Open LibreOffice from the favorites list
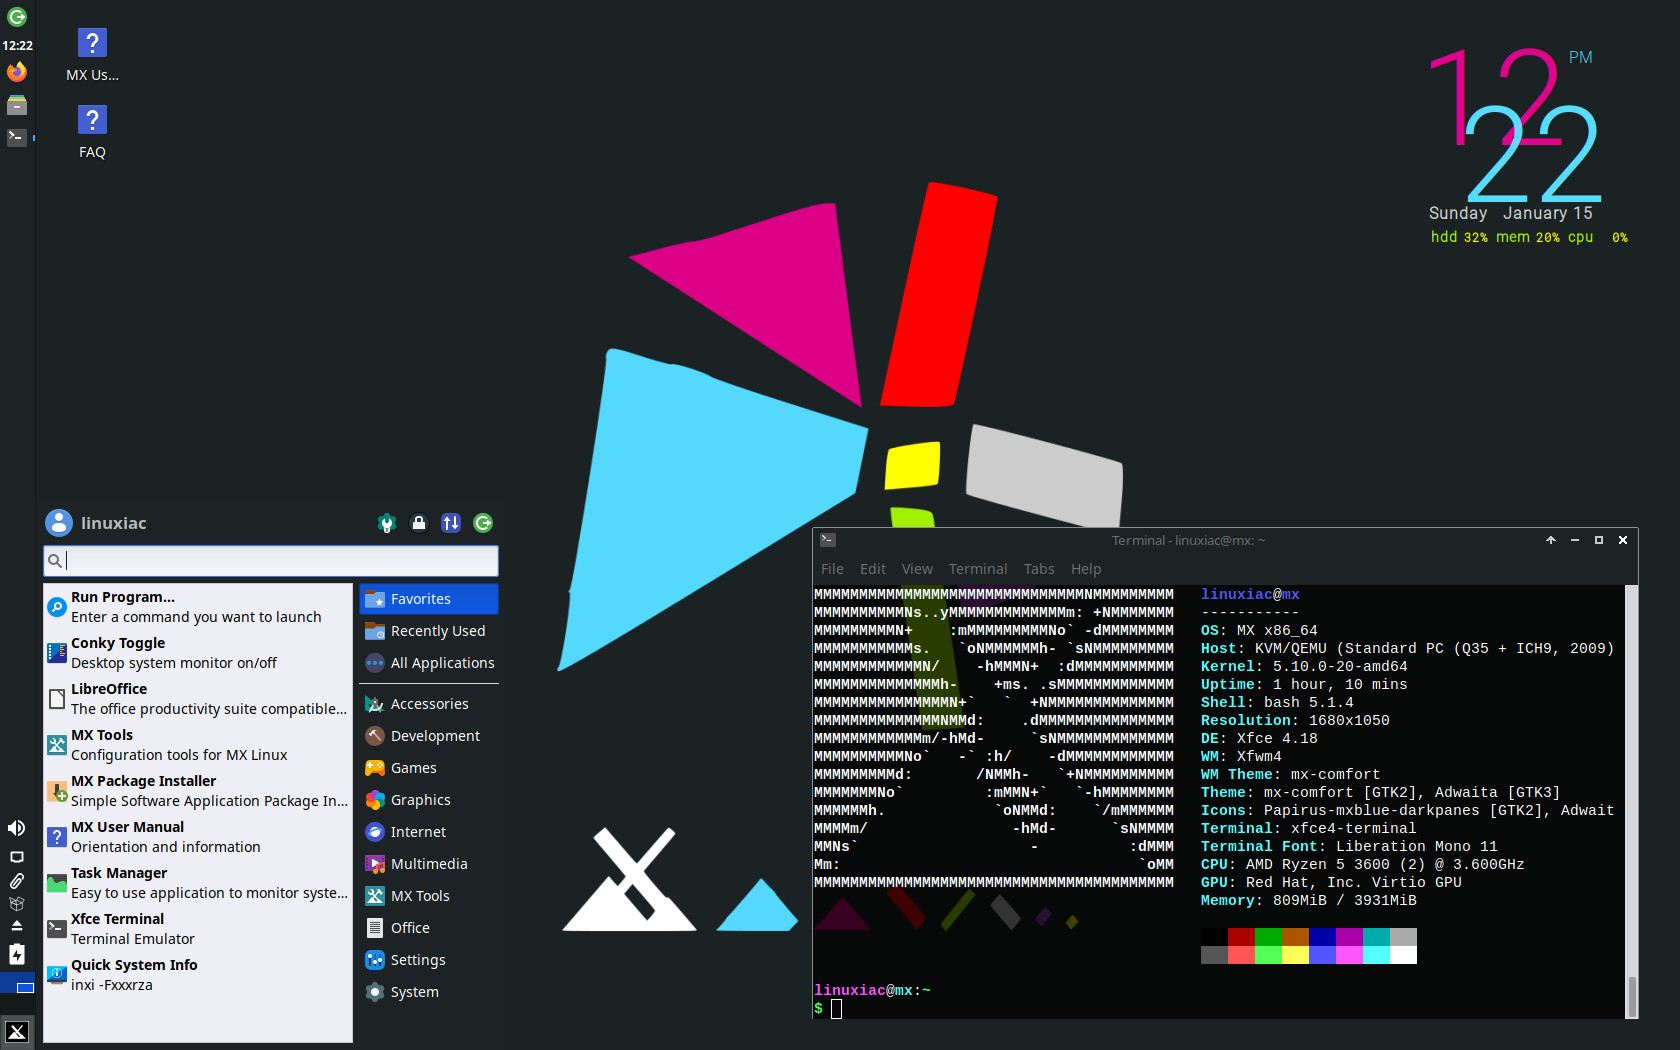The height and width of the screenshot is (1050, 1680). tap(198, 699)
